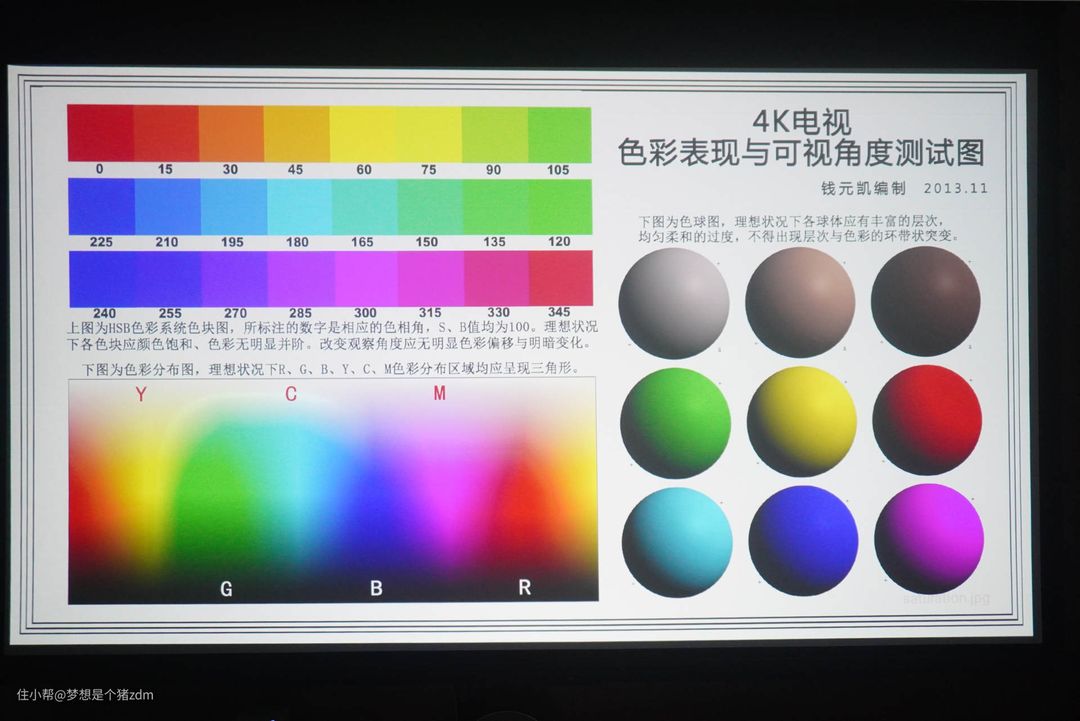Choose the magenta block labeled 300
The height and width of the screenshot is (721, 1080).
(x=364, y=279)
